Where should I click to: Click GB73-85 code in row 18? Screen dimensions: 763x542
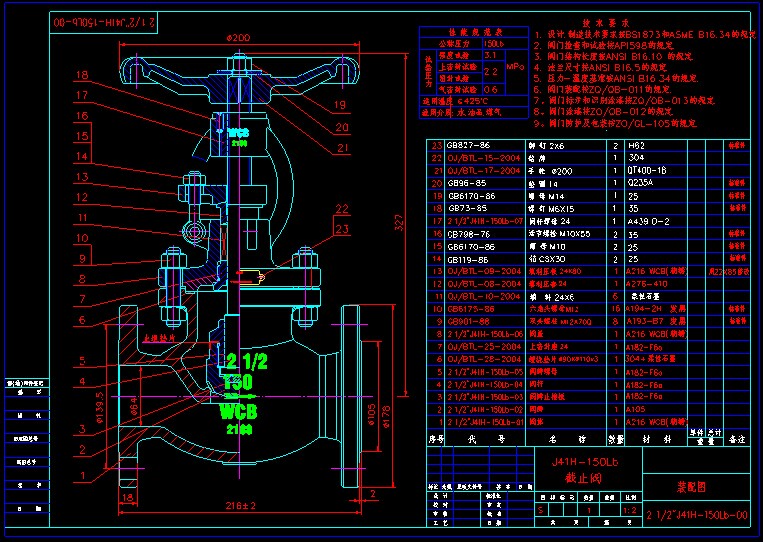point(467,208)
